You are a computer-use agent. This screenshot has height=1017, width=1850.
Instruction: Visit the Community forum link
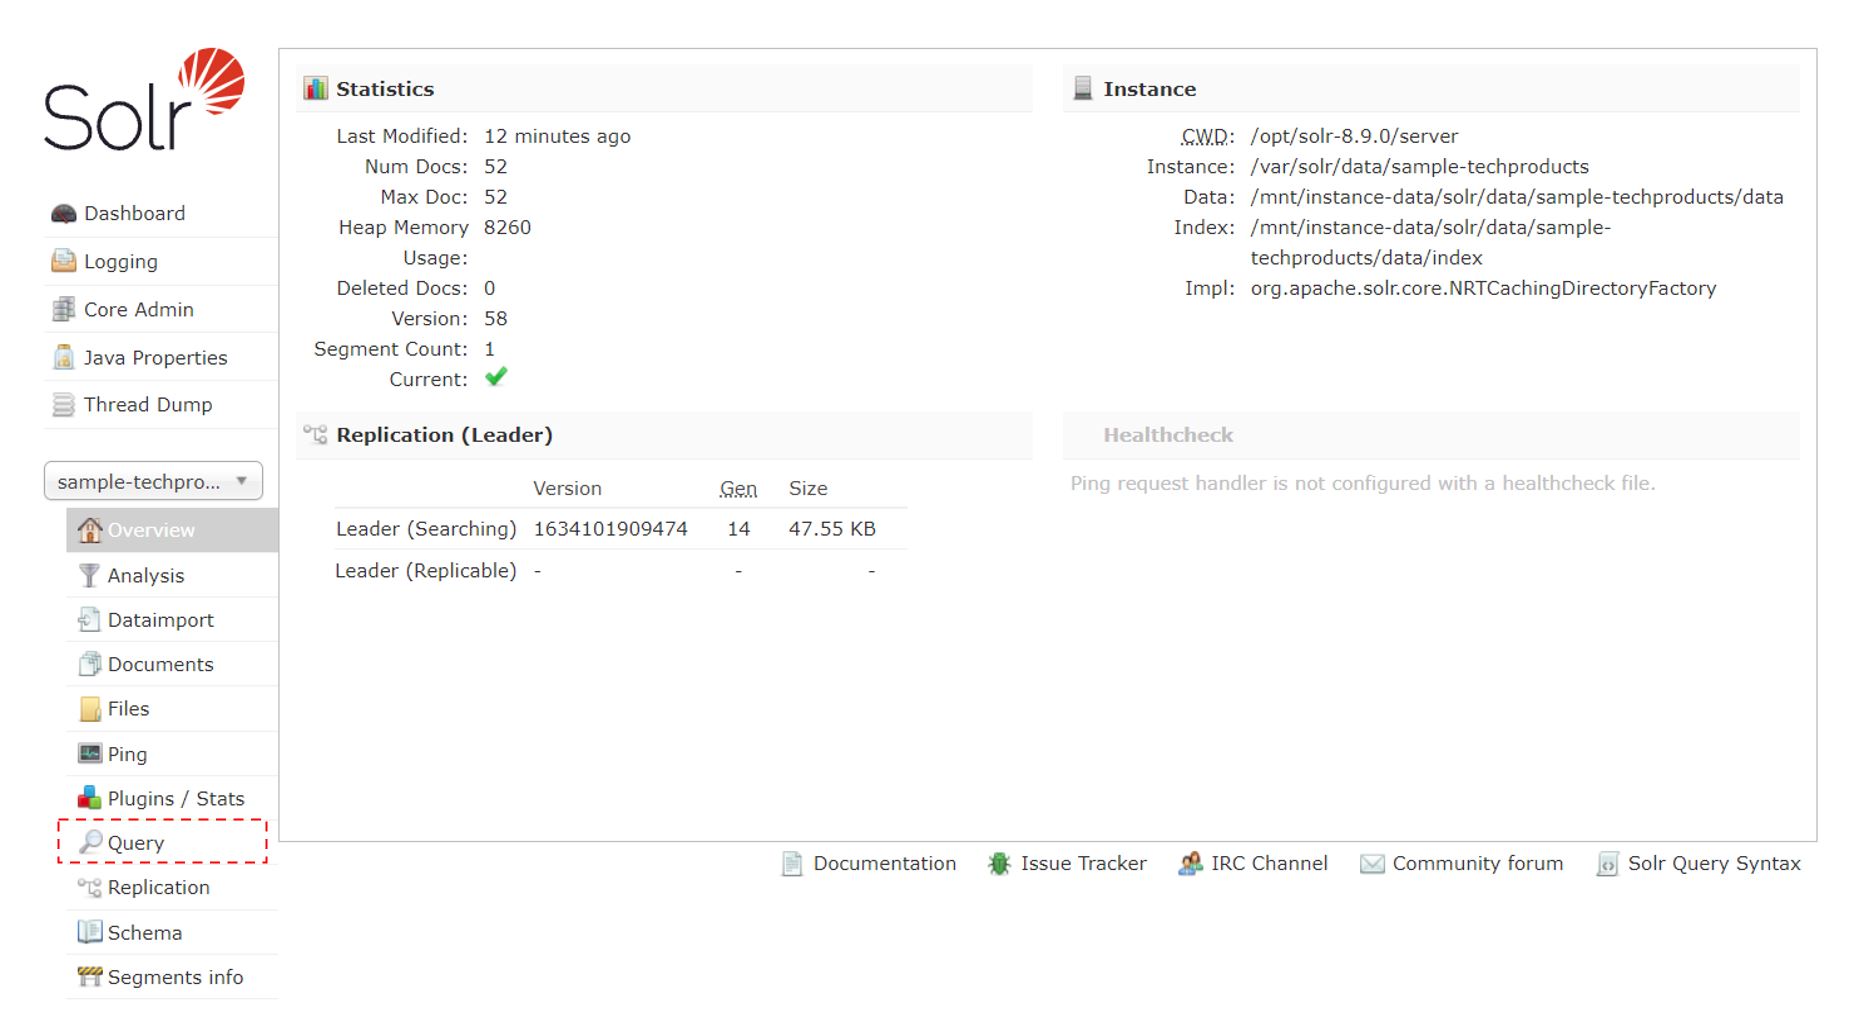(x=1477, y=864)
